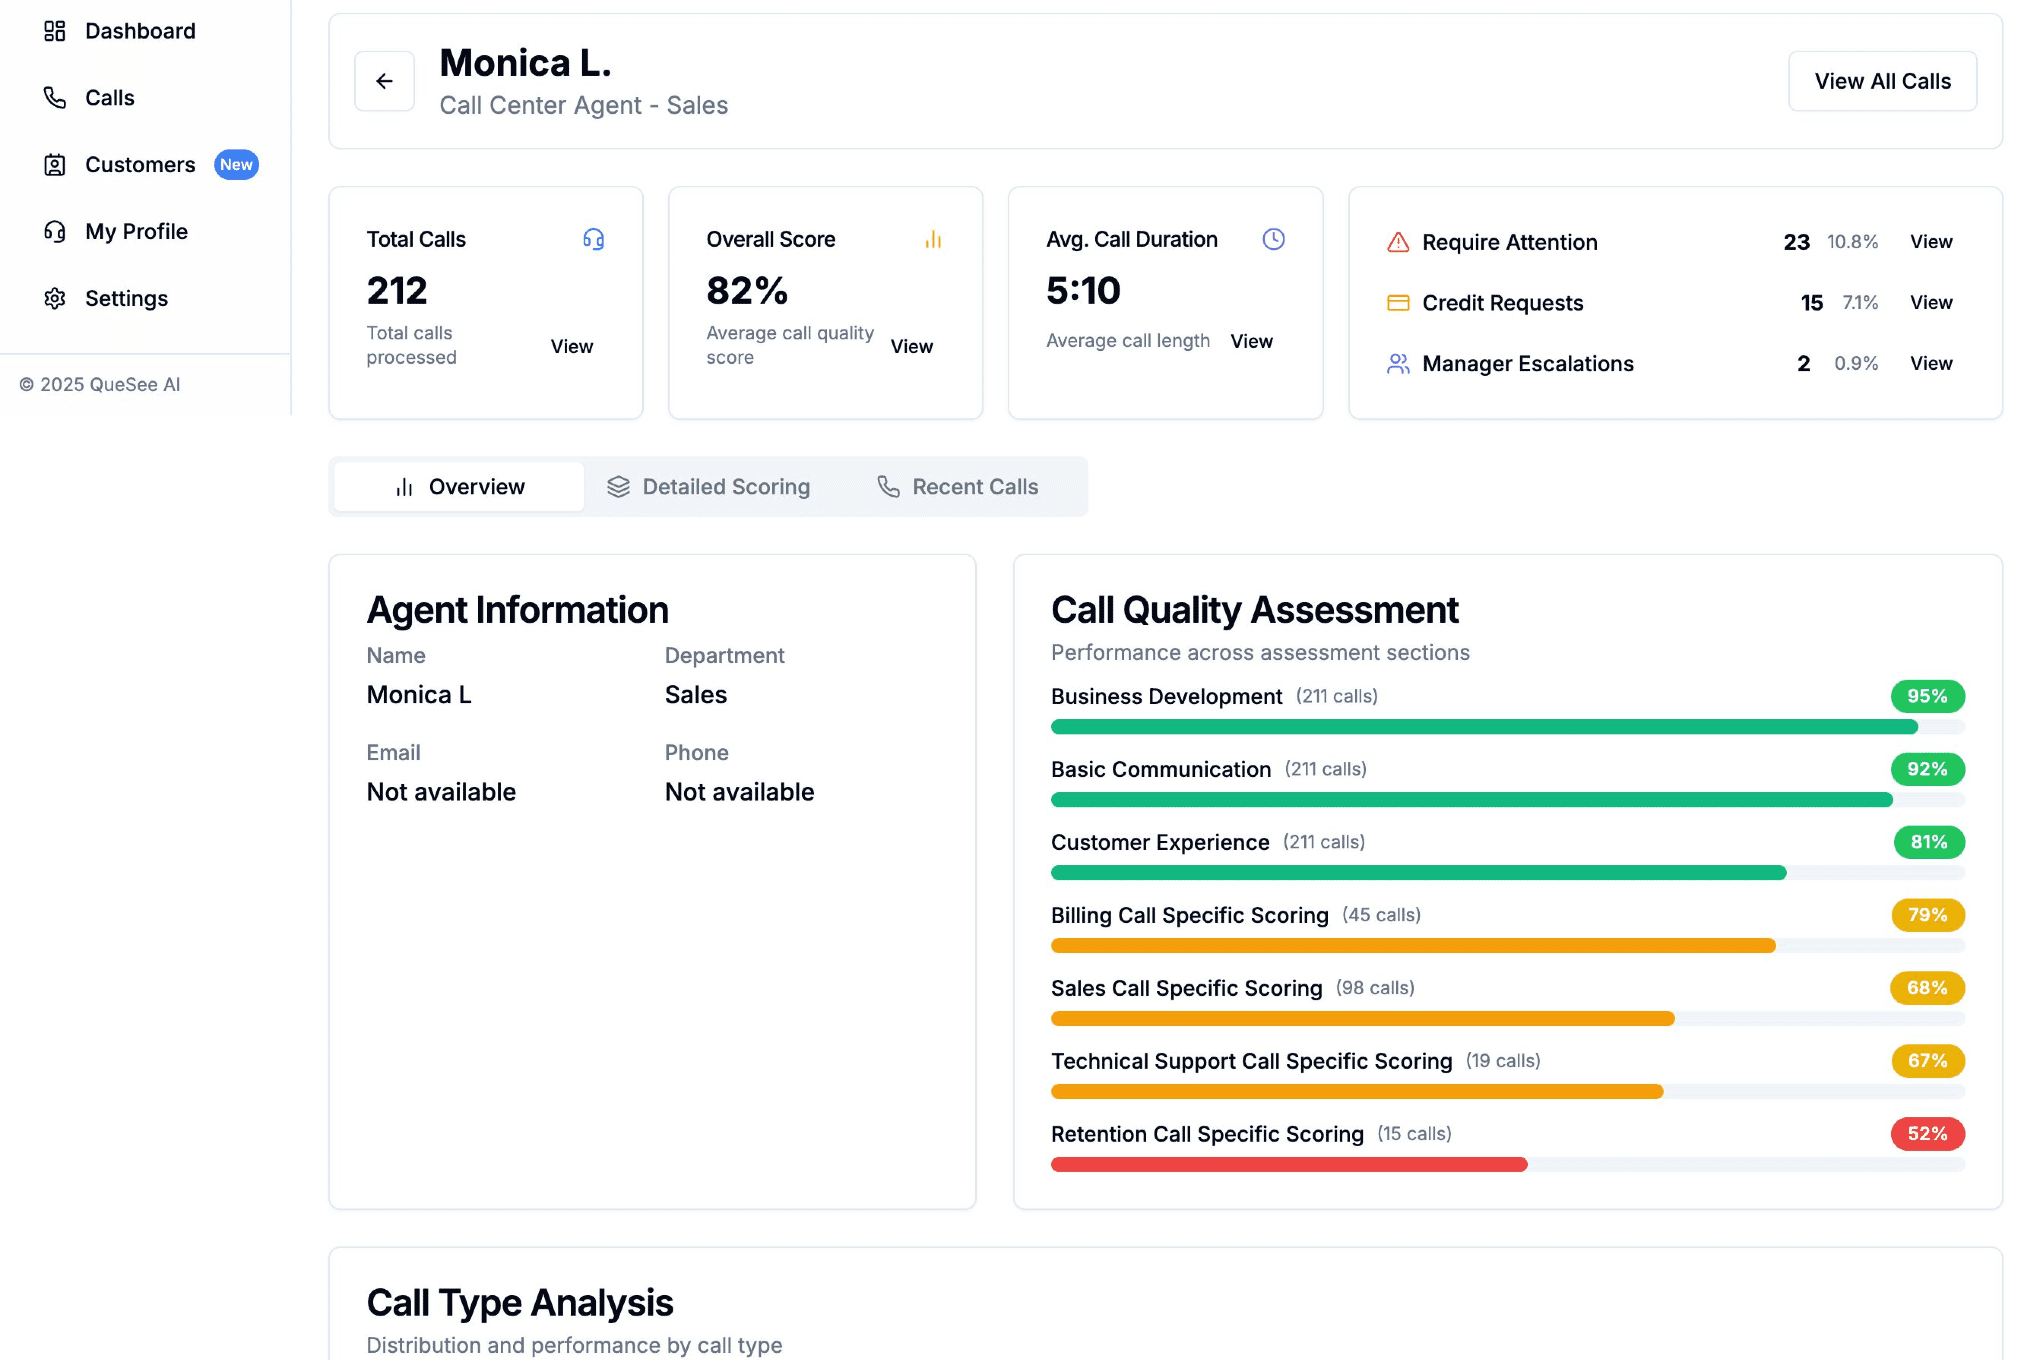
Task: Click the warning triangle beside Require Attention
Action: (1398, 242)
